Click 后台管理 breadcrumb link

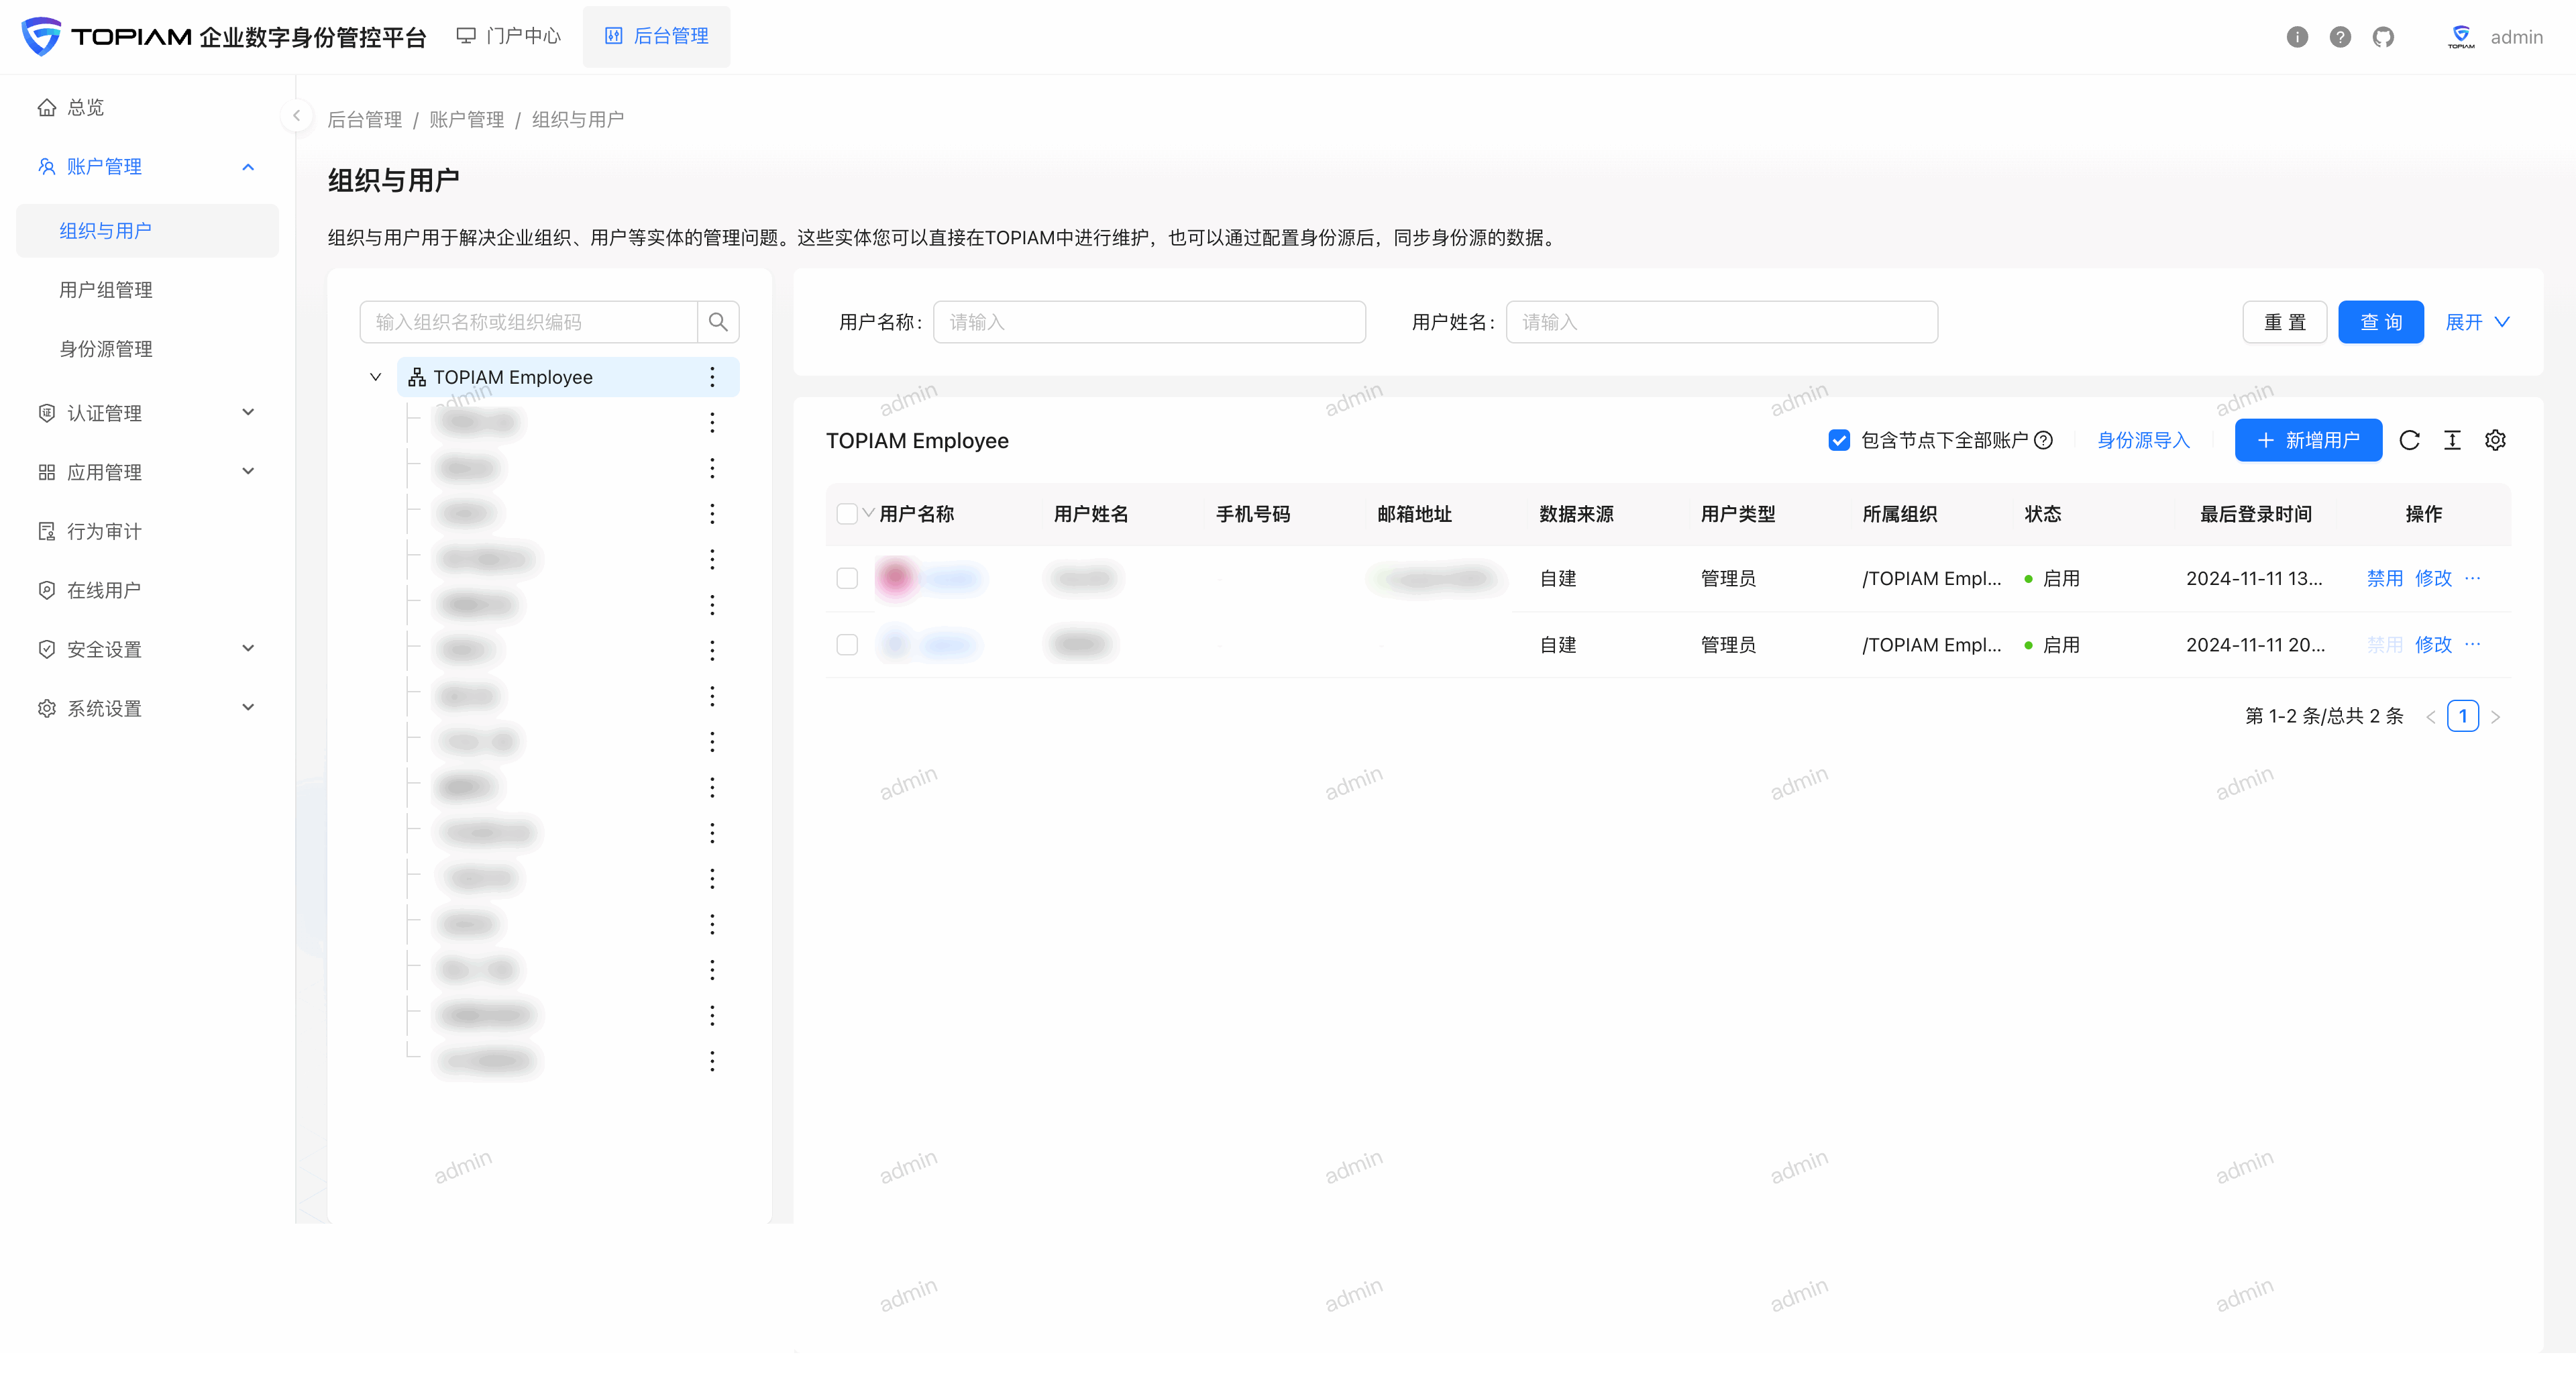click(x=365, y=120)
